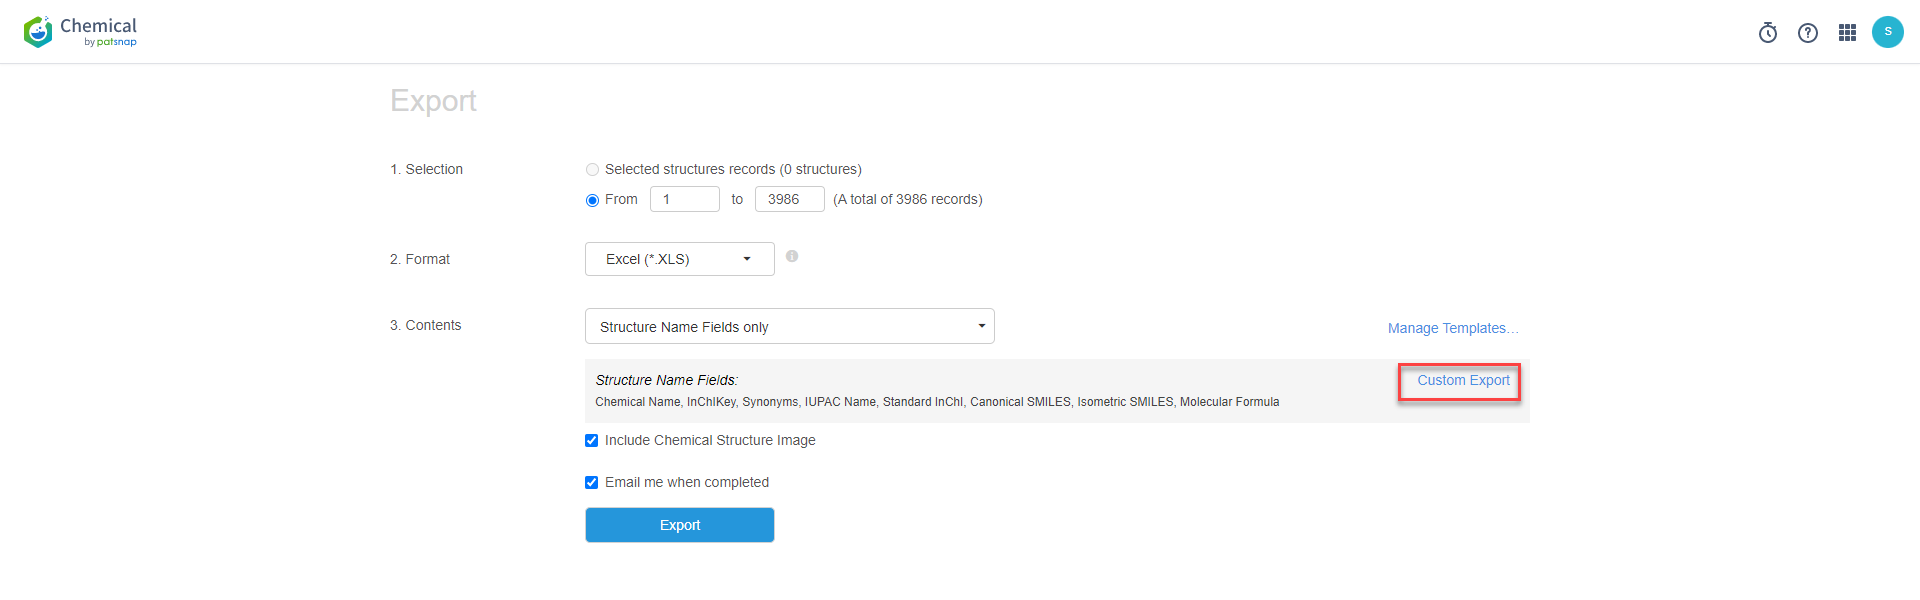This screenshot has width=1920, height=600.
Task: Open the user profile avatar
Action: click(x=1887, y=32)
